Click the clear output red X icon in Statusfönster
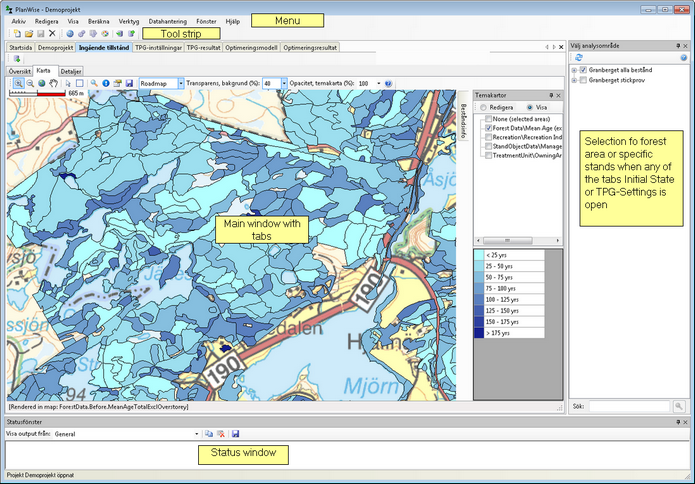Screen dimensions: 695x484 pyautogui.click(x=221, y=434)
